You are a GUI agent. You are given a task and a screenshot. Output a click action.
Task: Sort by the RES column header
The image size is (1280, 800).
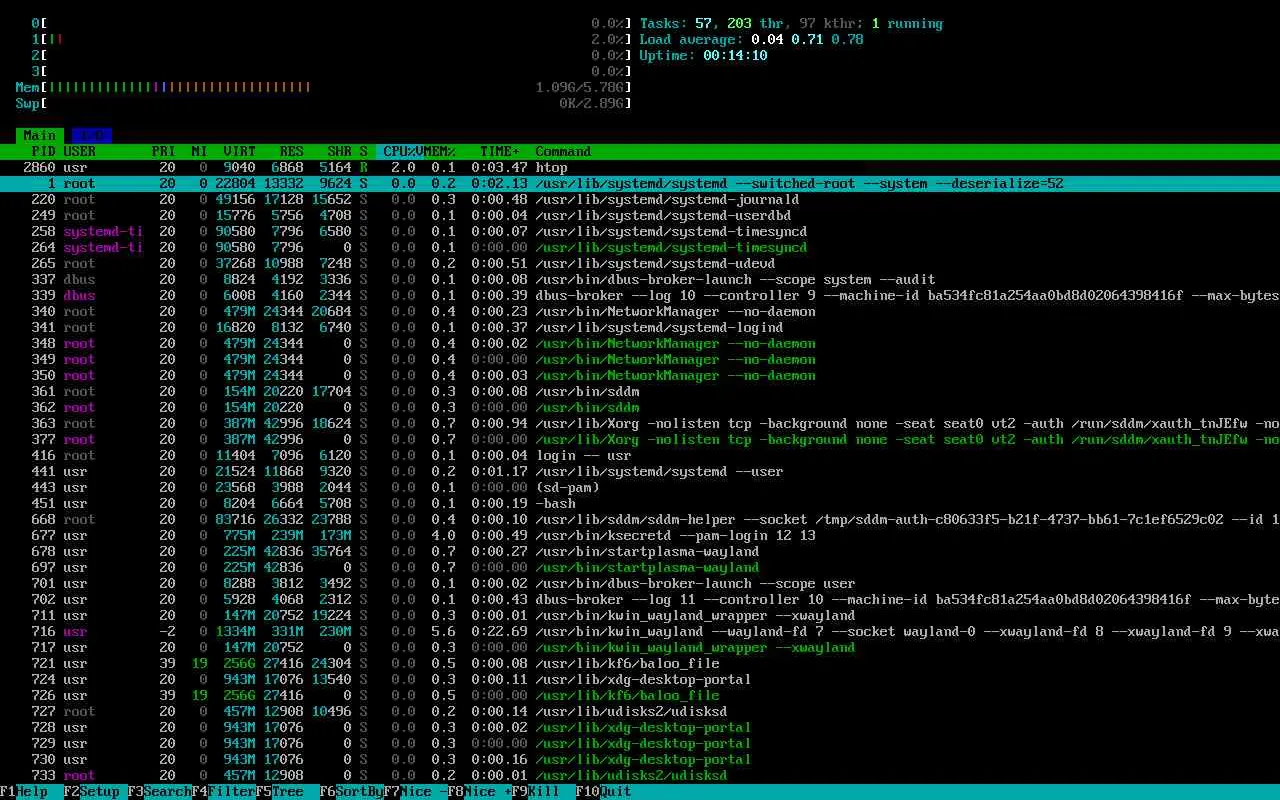pos(291,151)
